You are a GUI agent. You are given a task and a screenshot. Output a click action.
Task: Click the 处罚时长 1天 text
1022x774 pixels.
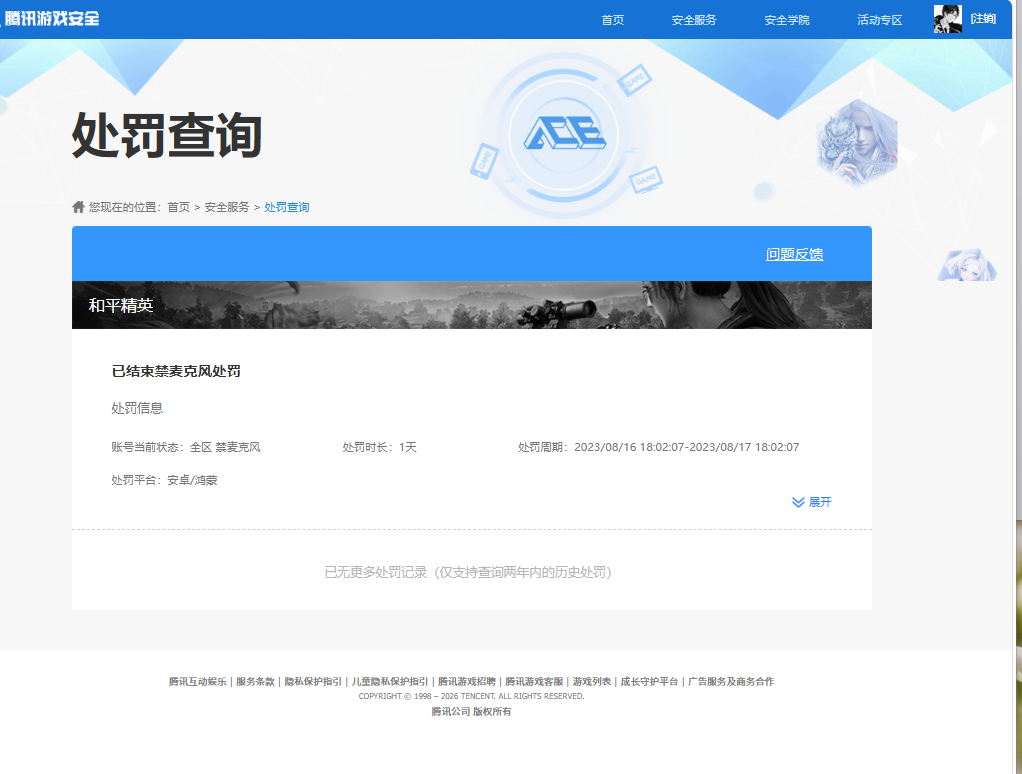[x=379, y=447]
